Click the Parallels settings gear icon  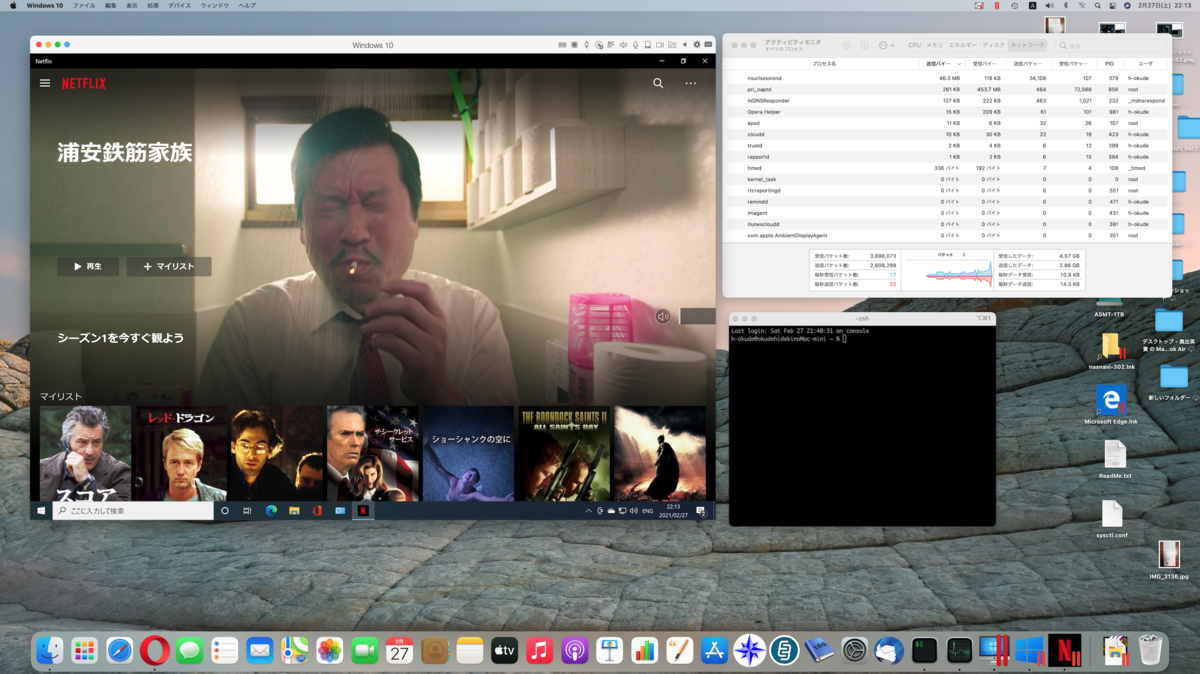[x=697, y=45]
